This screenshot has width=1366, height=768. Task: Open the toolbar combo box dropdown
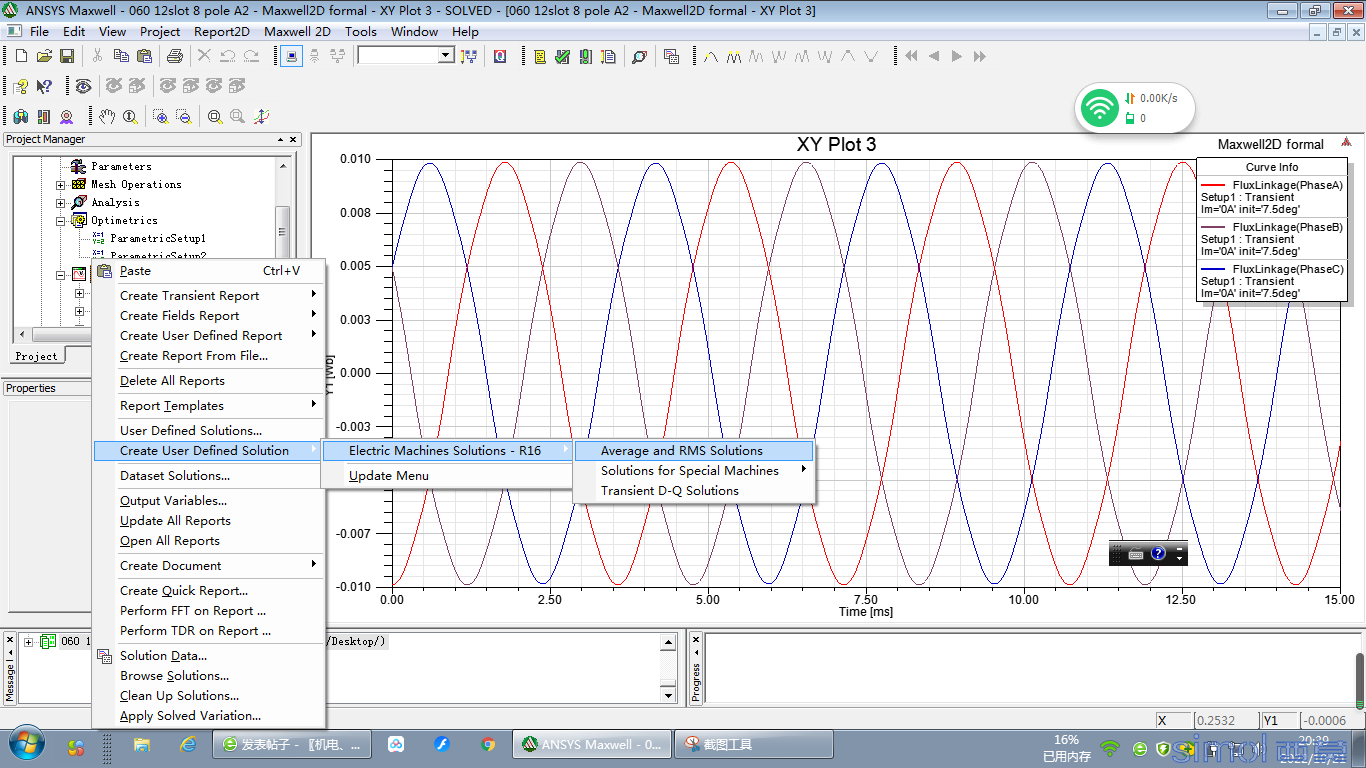tap(446, 56)
